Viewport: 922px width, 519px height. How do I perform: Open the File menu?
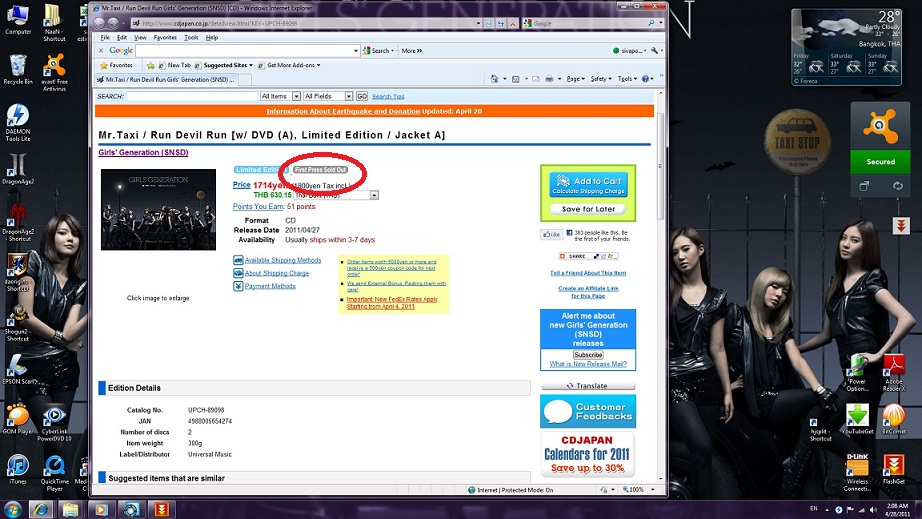(105, 37)
